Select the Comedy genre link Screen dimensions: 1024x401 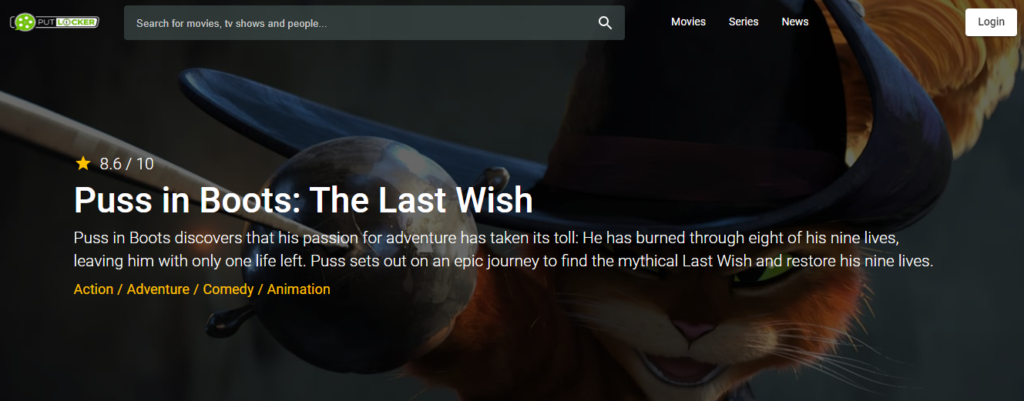click(x=228, y=289)
